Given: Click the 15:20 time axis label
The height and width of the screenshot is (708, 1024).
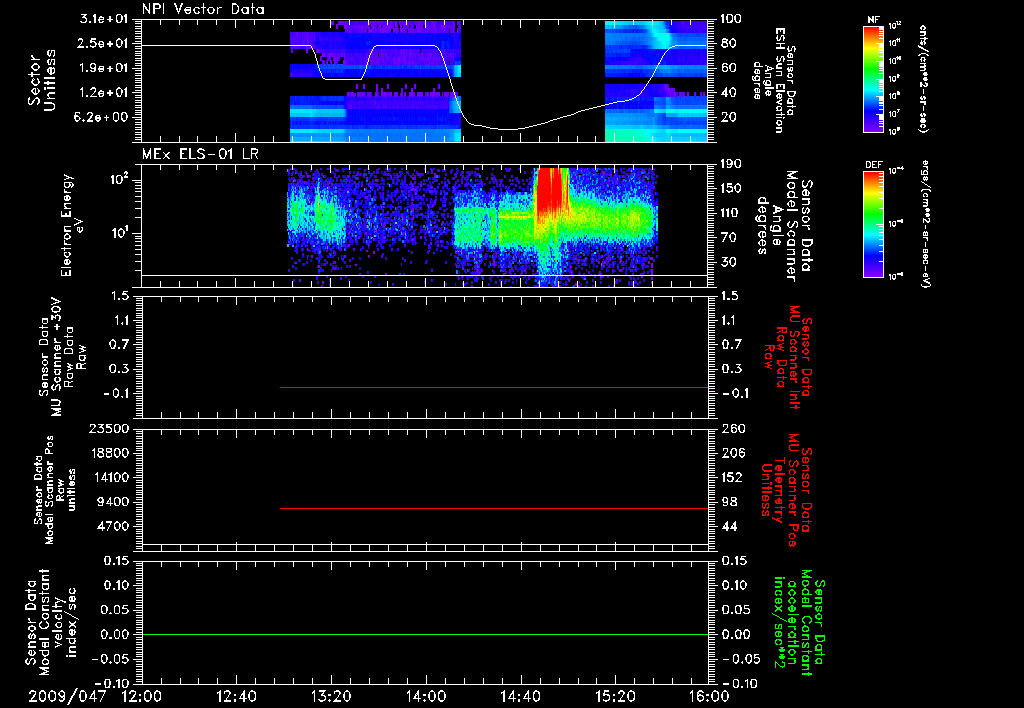Looking at the screenshot, I should (x=615, y=696).
